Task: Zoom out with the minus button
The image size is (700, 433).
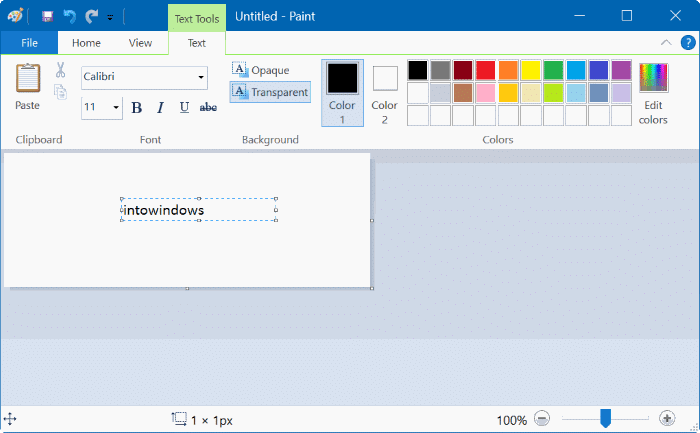Action: pyautogui.click(x=542, y=419)
